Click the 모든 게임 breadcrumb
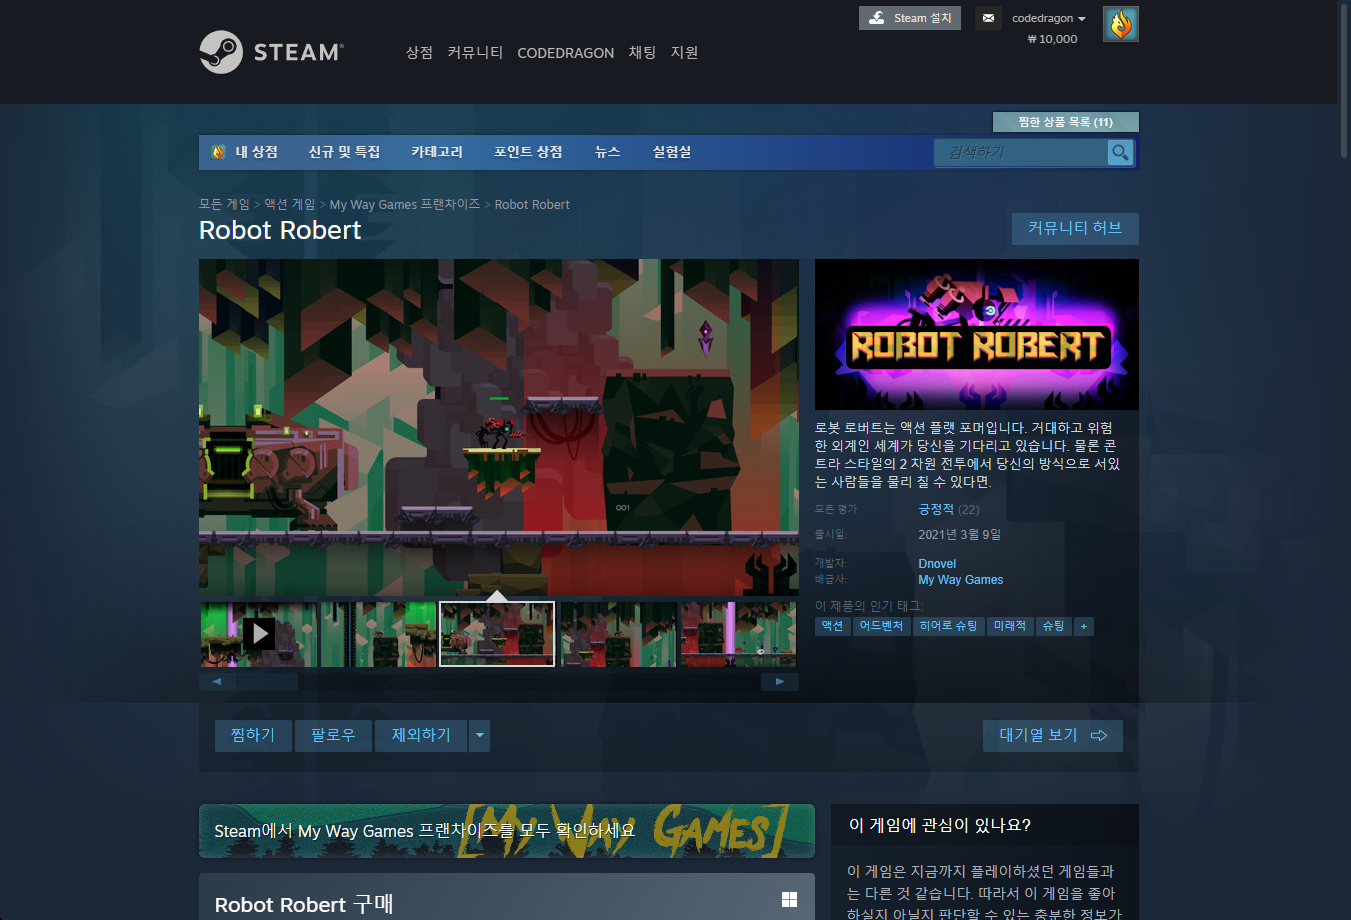 (x=224, y=204)
